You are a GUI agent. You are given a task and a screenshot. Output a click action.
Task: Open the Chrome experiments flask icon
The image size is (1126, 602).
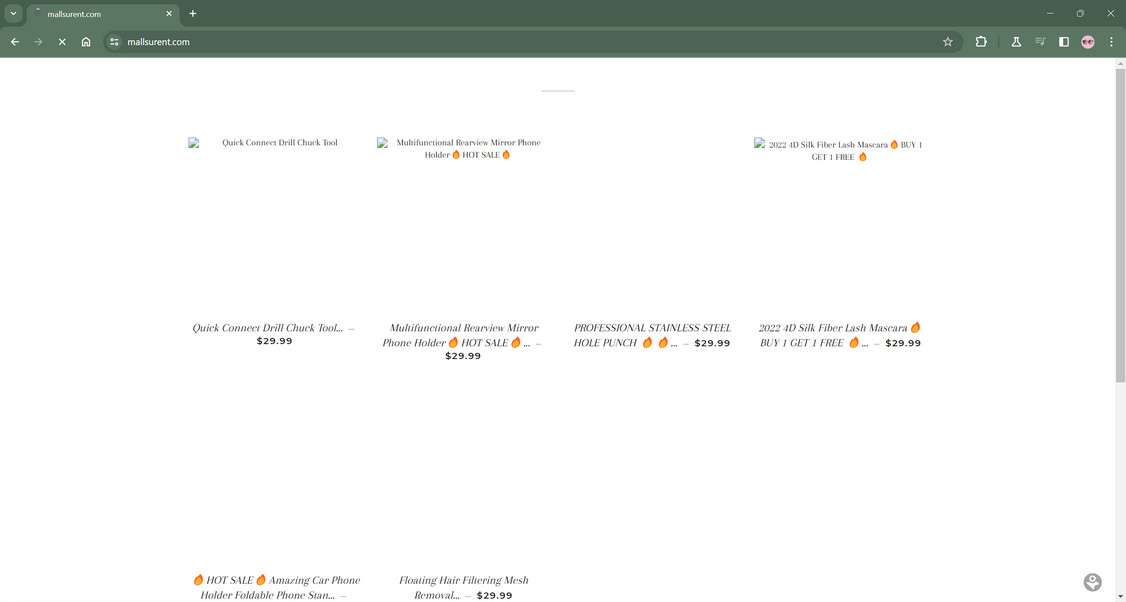click(1016, 42)
